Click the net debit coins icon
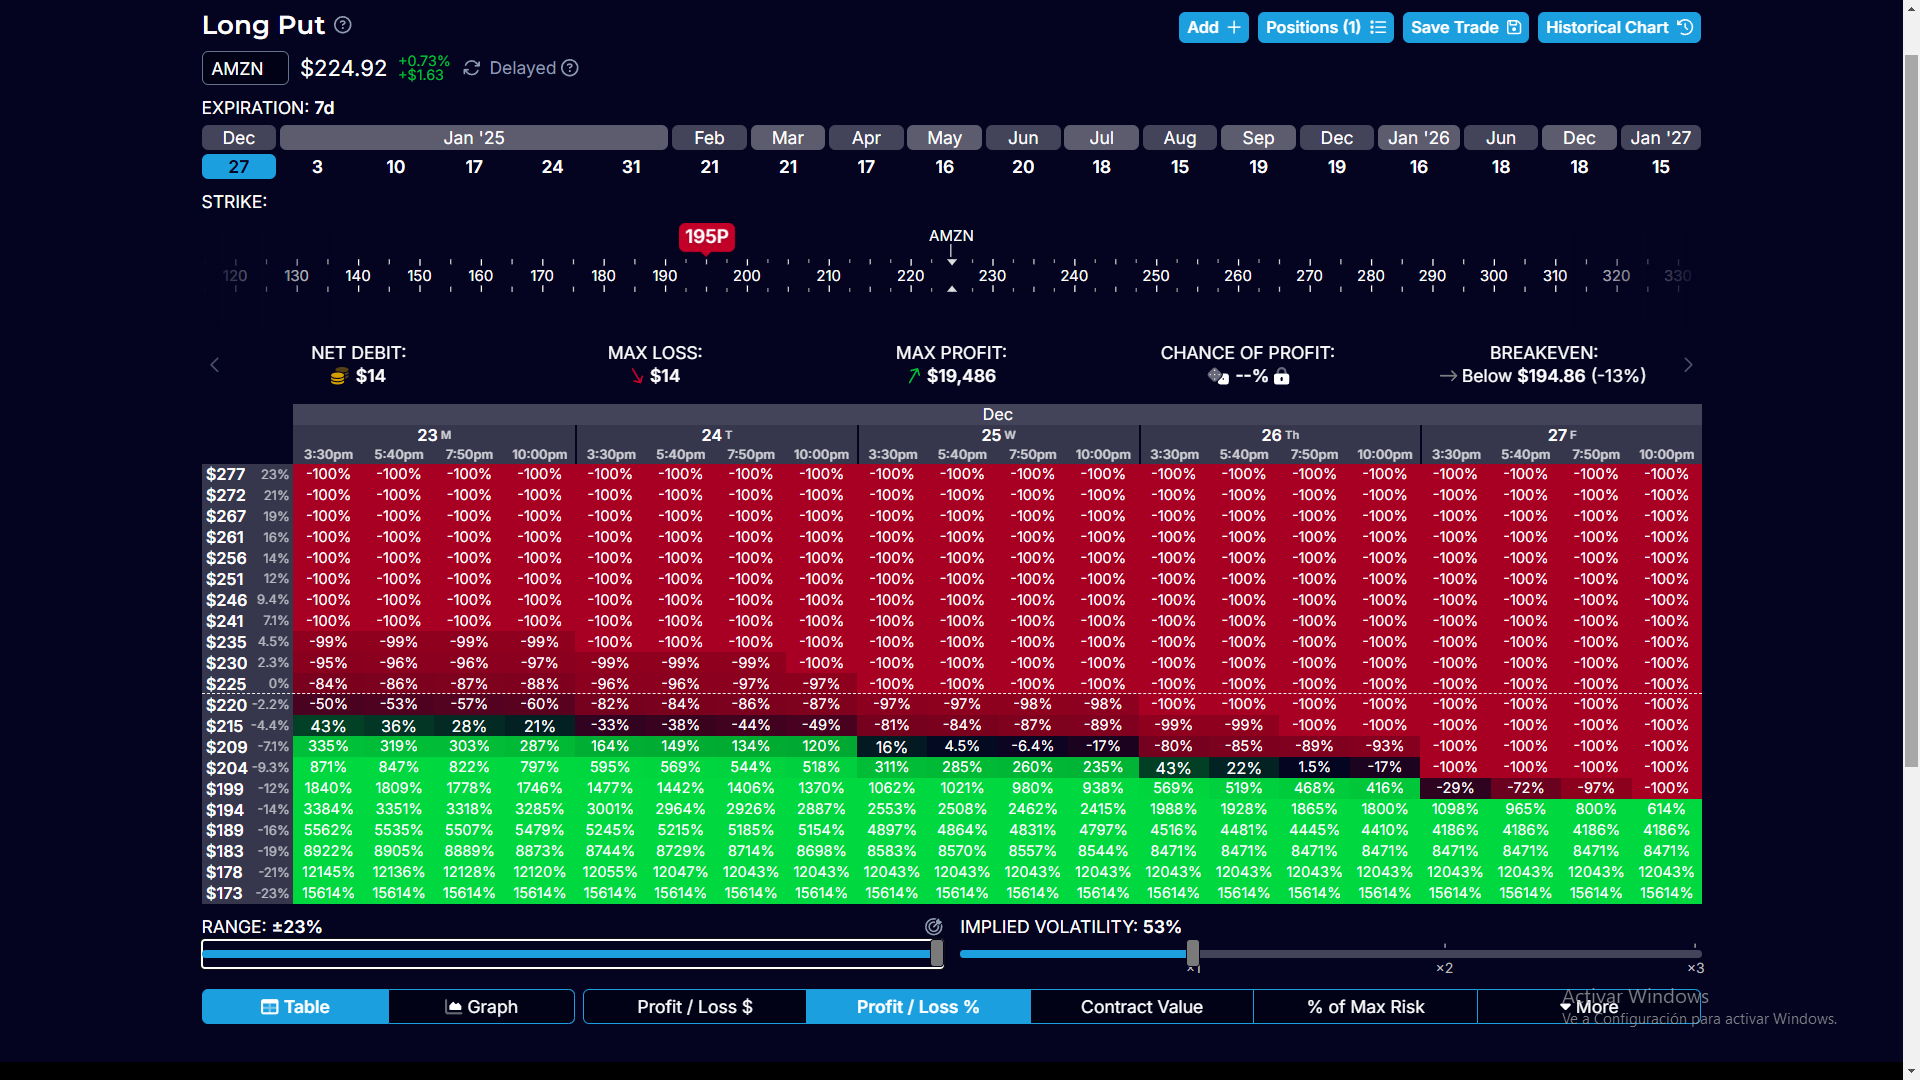The width and height of the screenshot is (1920, 1080). pos(339,376)
